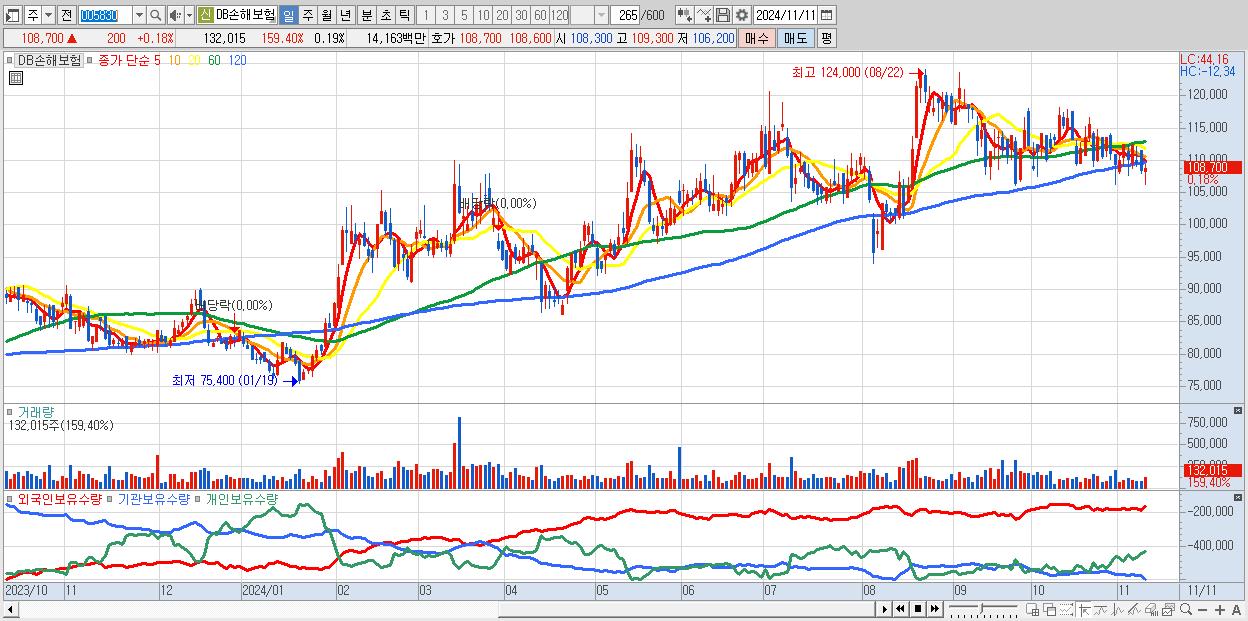Select interval 60 tab

(x=540, y=15)
